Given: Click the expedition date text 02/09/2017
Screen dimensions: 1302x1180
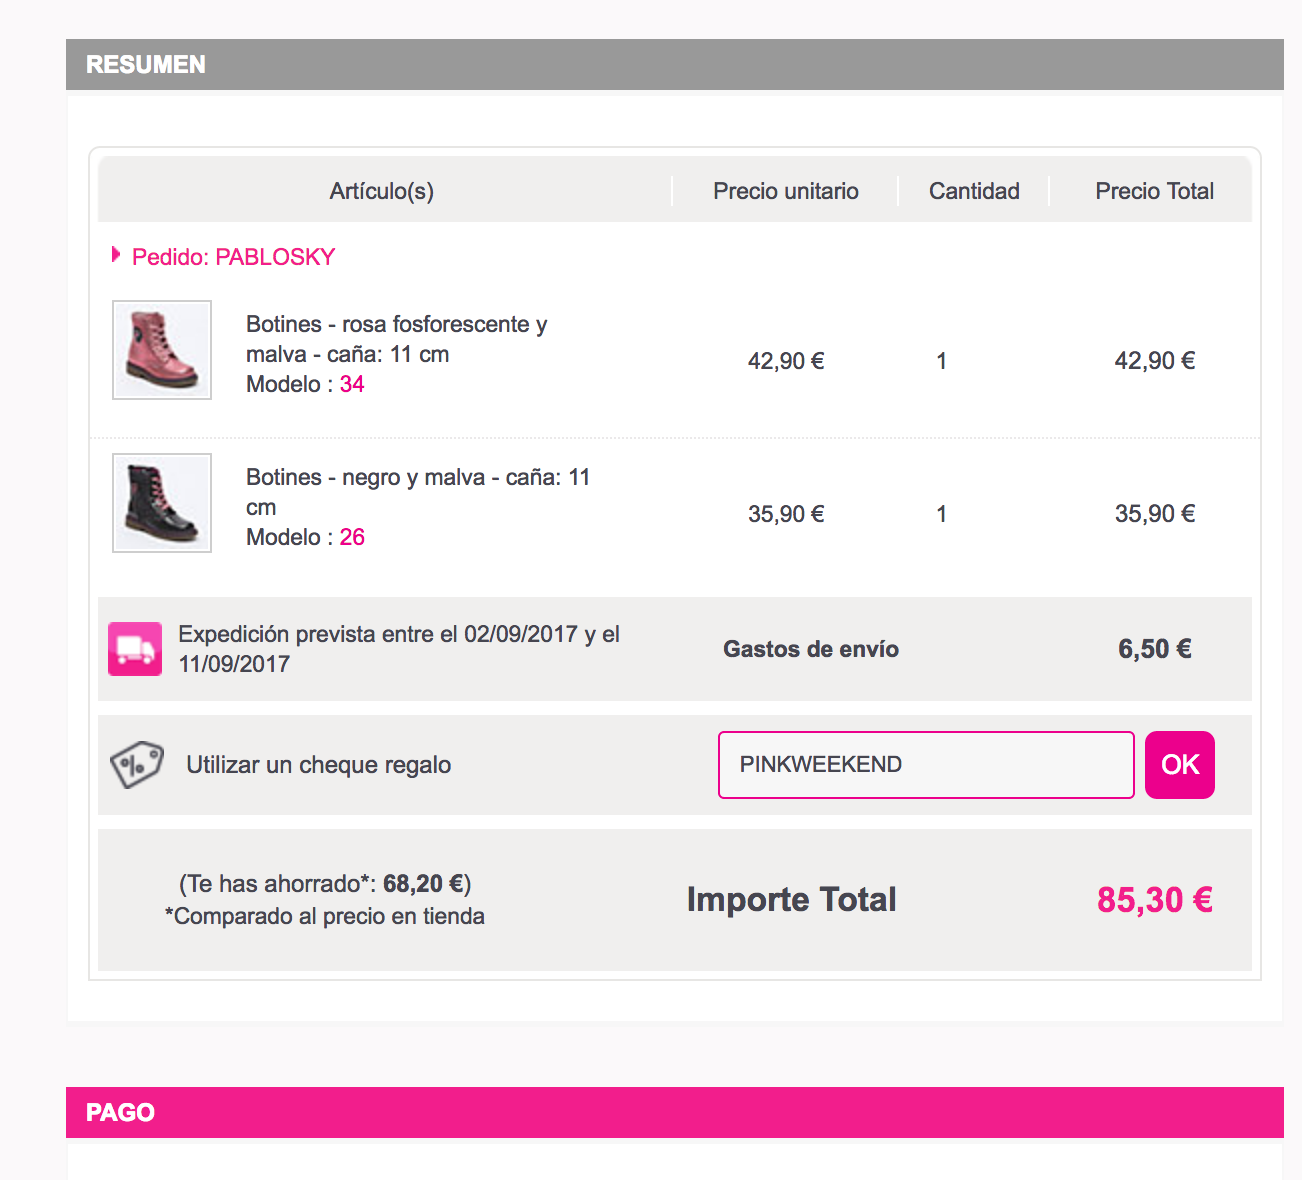Looking at the screenshot, I should tap(521, 634).
